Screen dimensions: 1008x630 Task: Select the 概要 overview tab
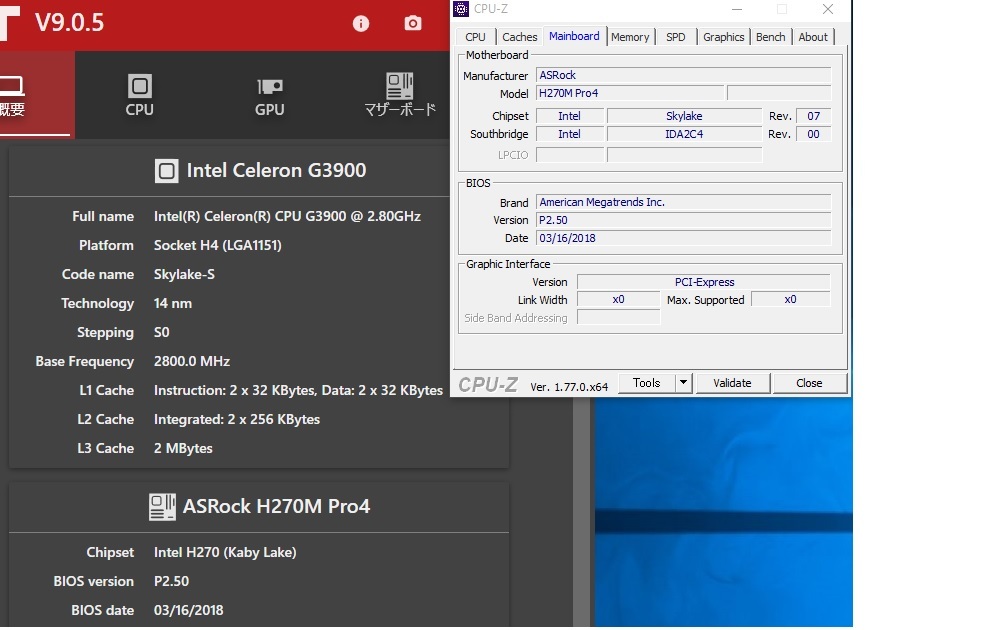[12, 96]
